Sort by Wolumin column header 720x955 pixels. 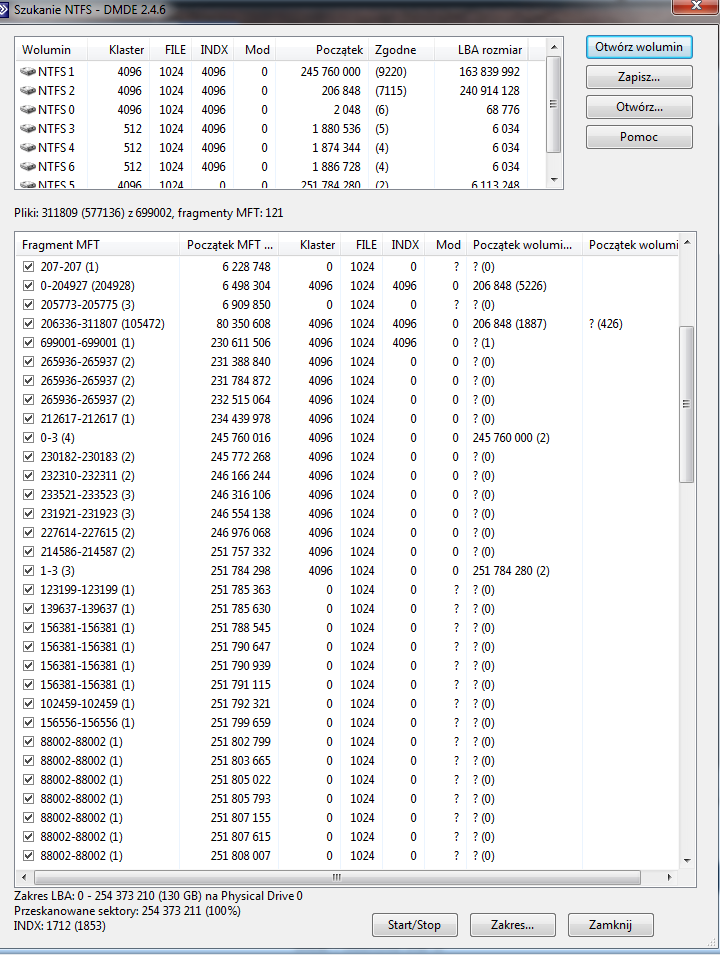point(51,50)
